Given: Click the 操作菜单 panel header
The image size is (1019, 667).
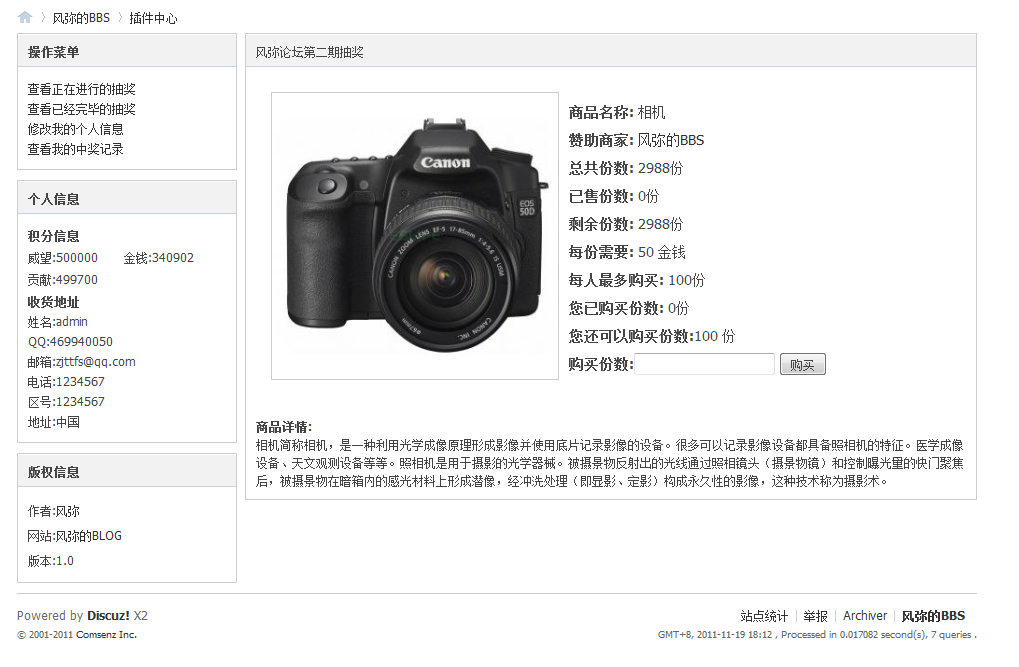Looking at the screenshot, I should (127, 51).
